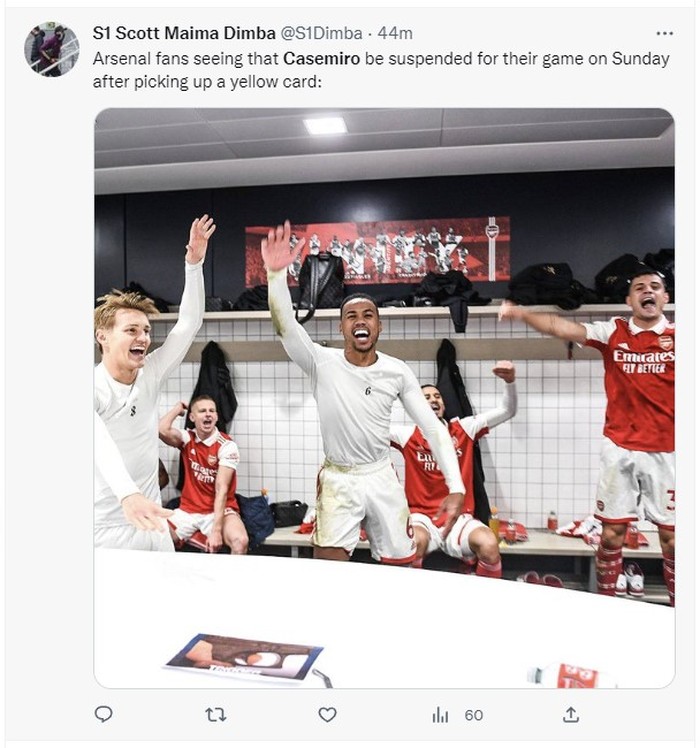Open the three-dot more options menu

click(664, 34)
